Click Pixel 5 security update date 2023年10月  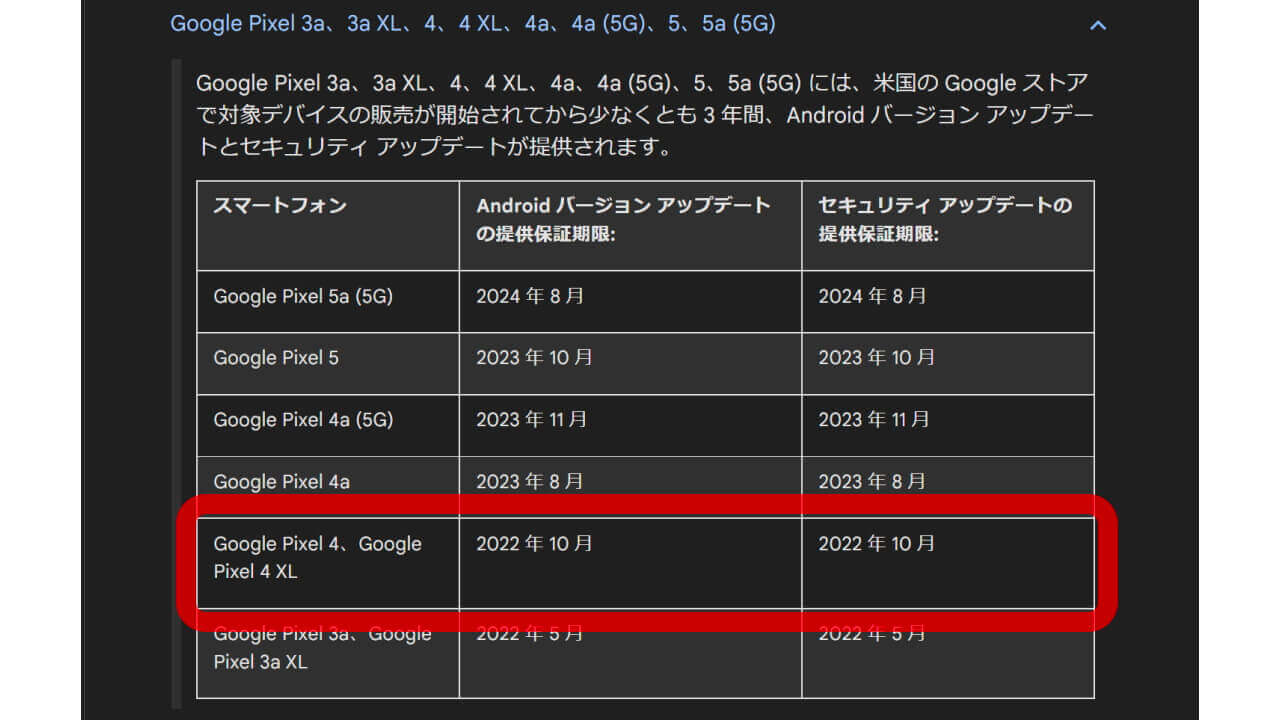click(877, 358)
